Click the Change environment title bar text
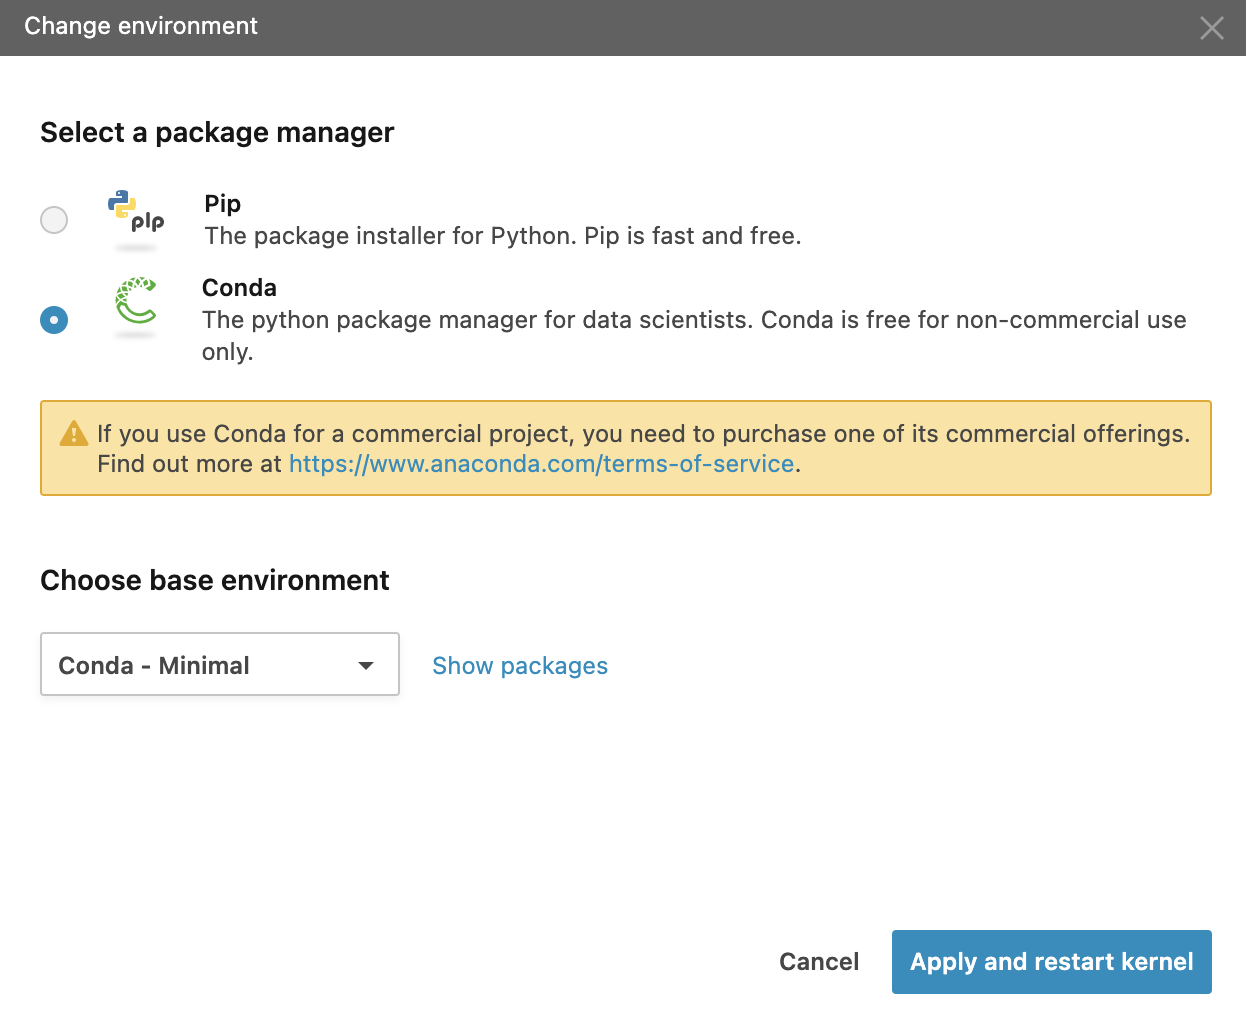1246x1032 pixels. pyautogui.click(x=141, y=26)
